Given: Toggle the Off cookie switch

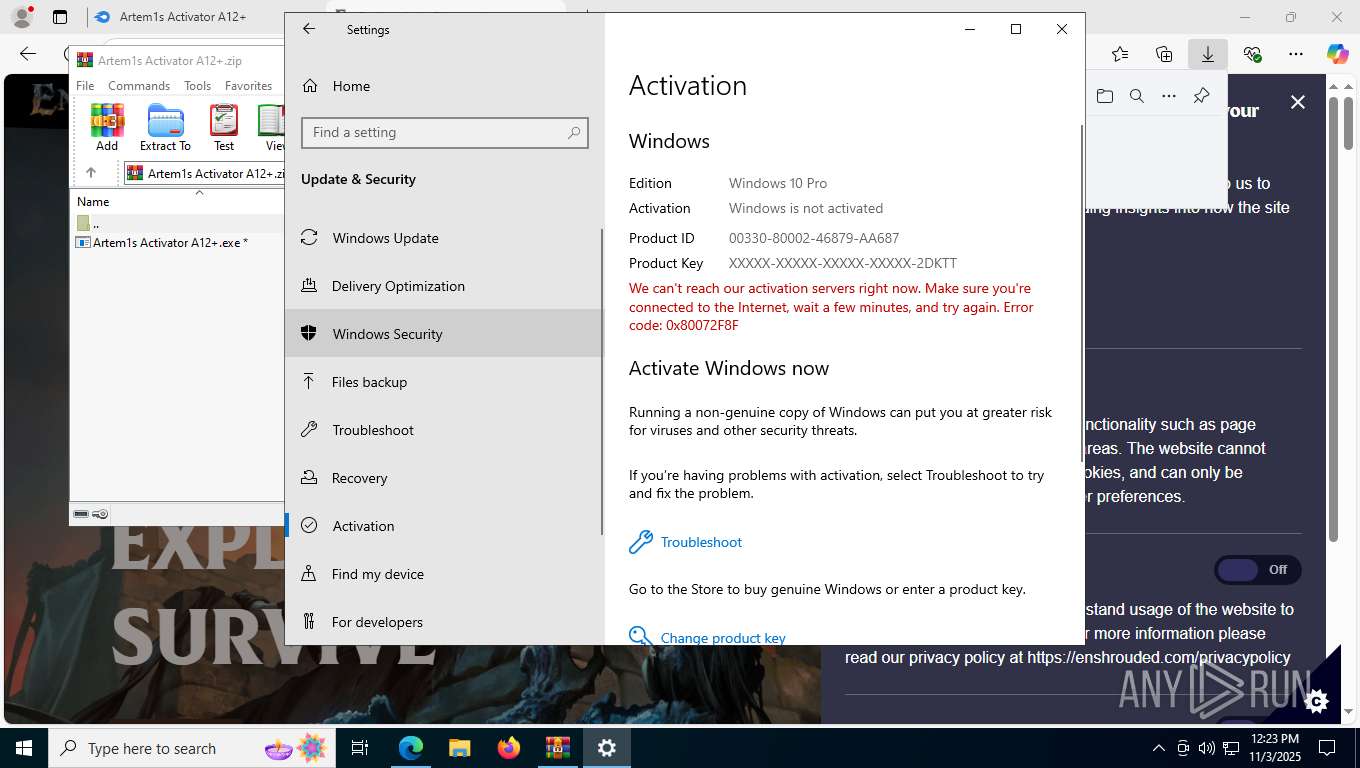Looking at the screenshot, I should [x=1258, y=570].
